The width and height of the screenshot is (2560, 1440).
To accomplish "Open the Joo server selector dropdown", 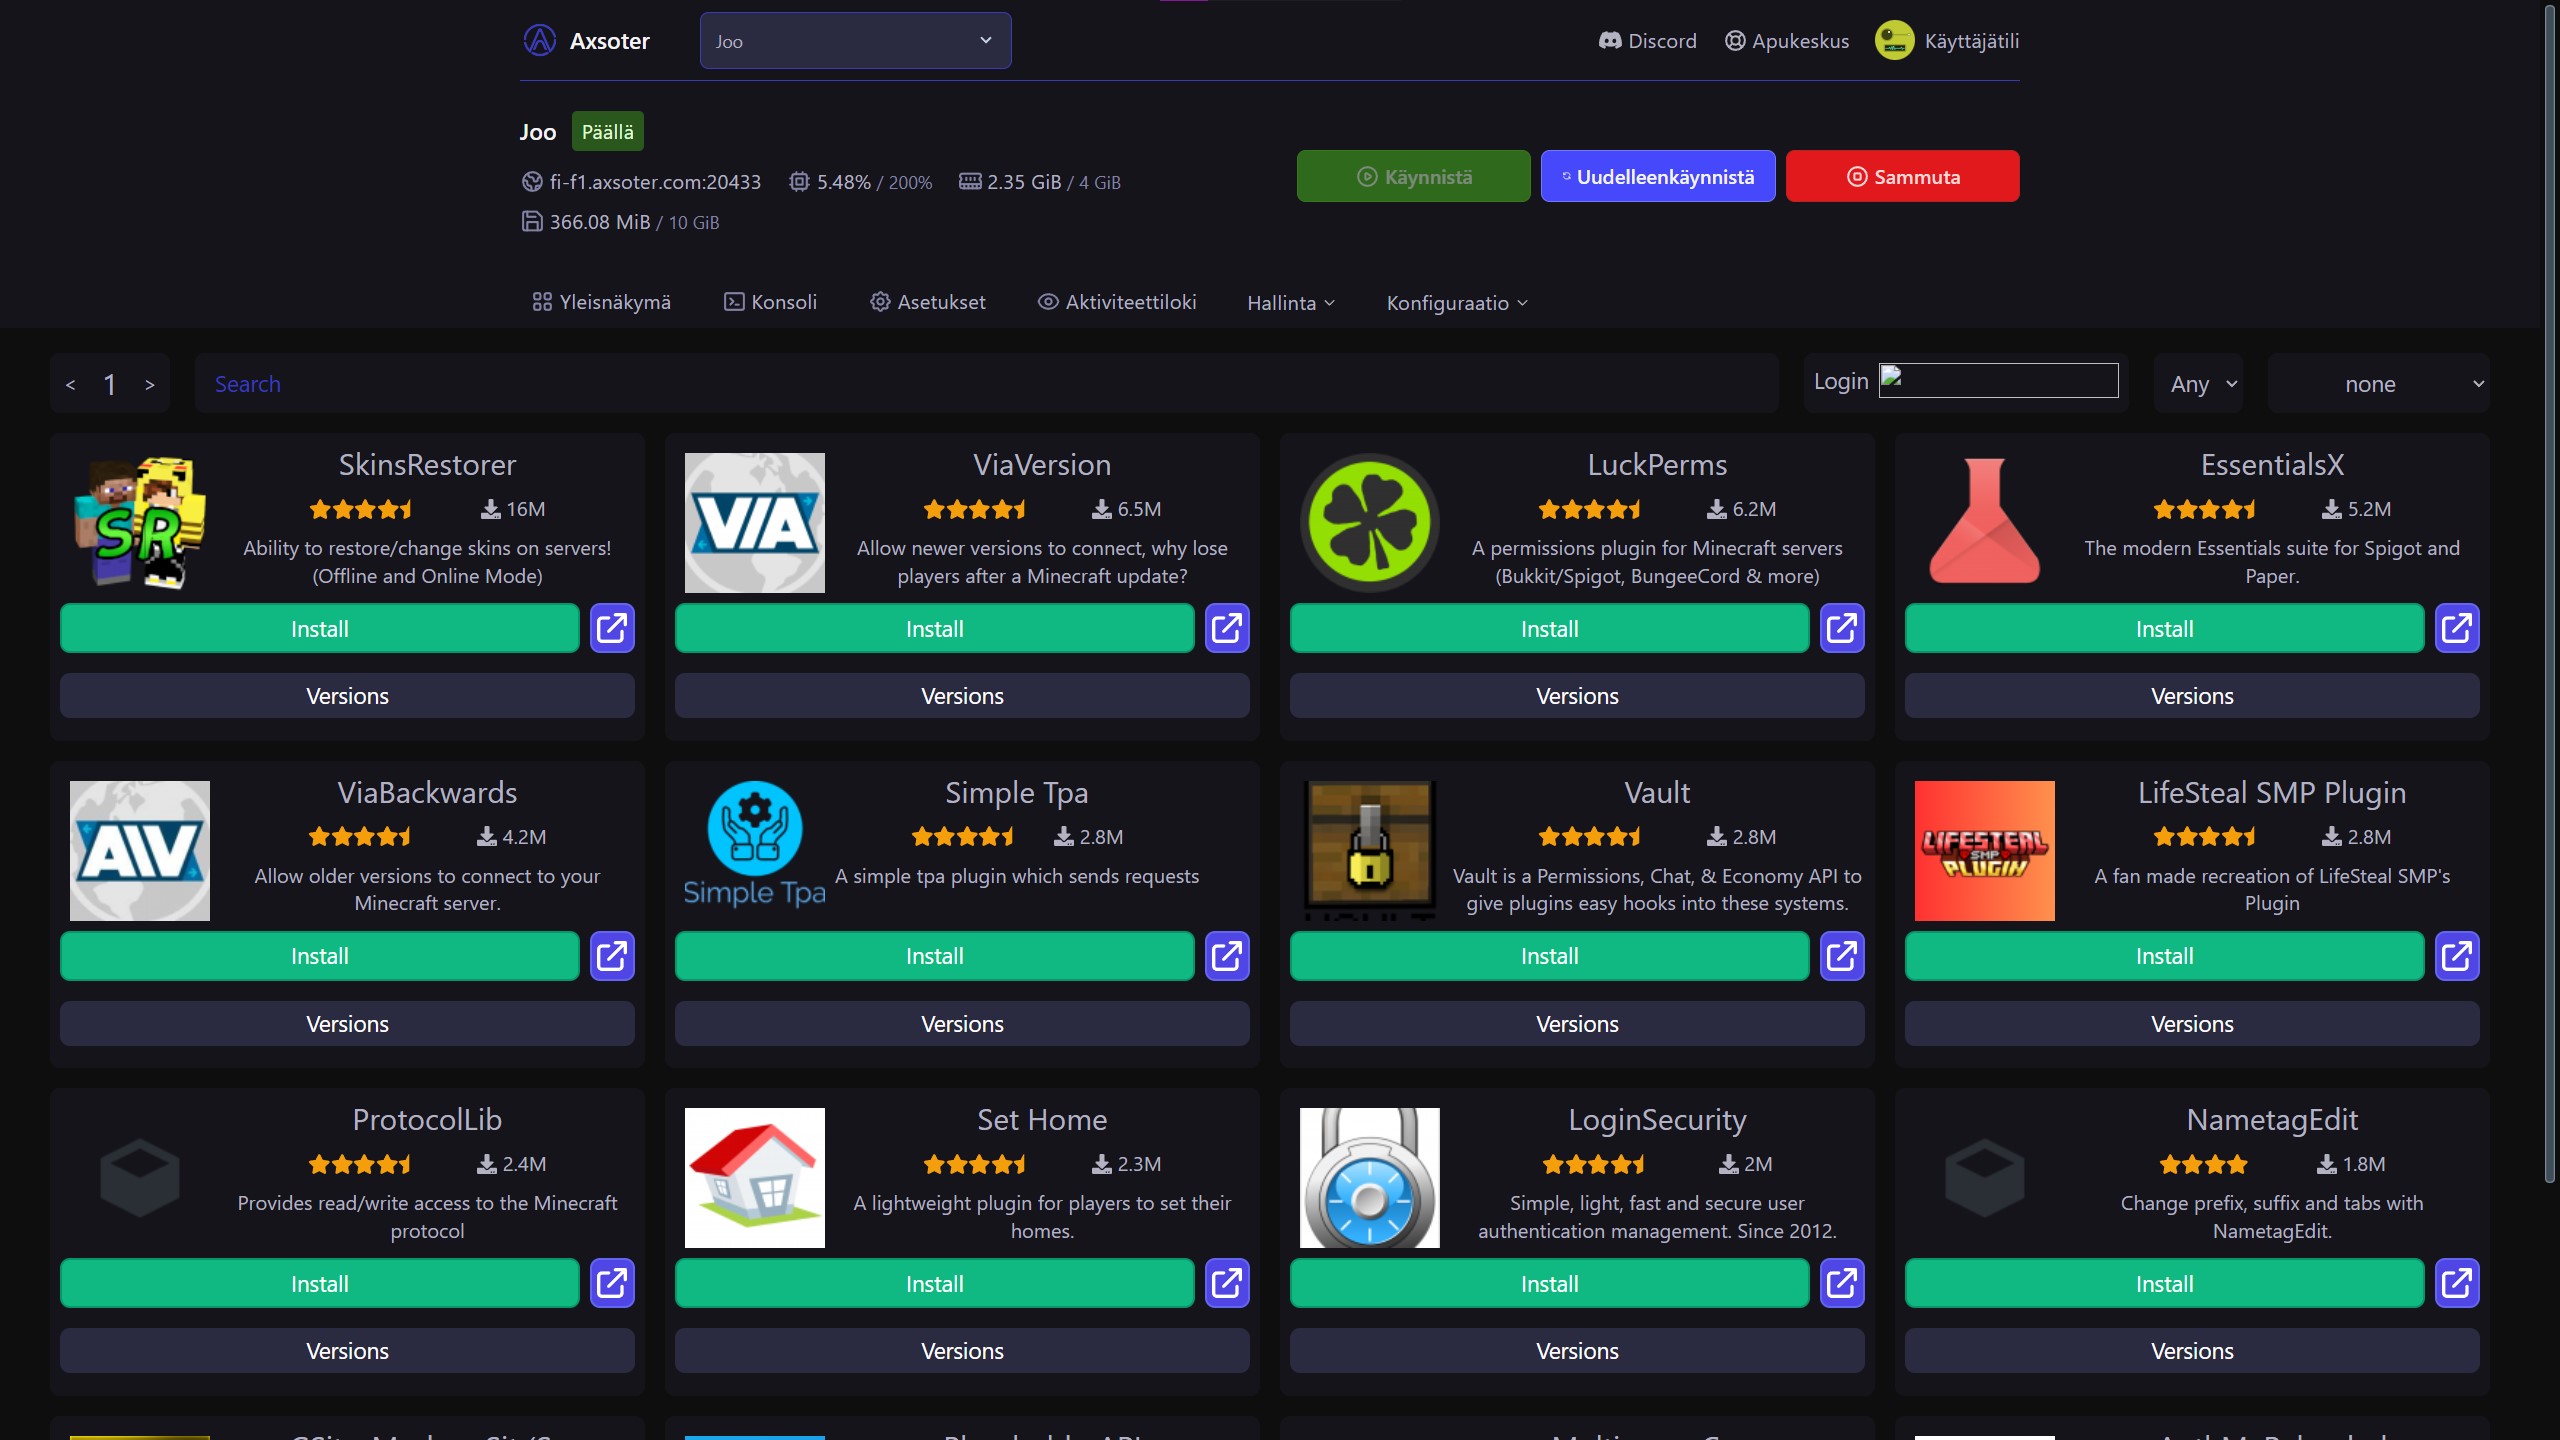I will click(x=856, y=41).
